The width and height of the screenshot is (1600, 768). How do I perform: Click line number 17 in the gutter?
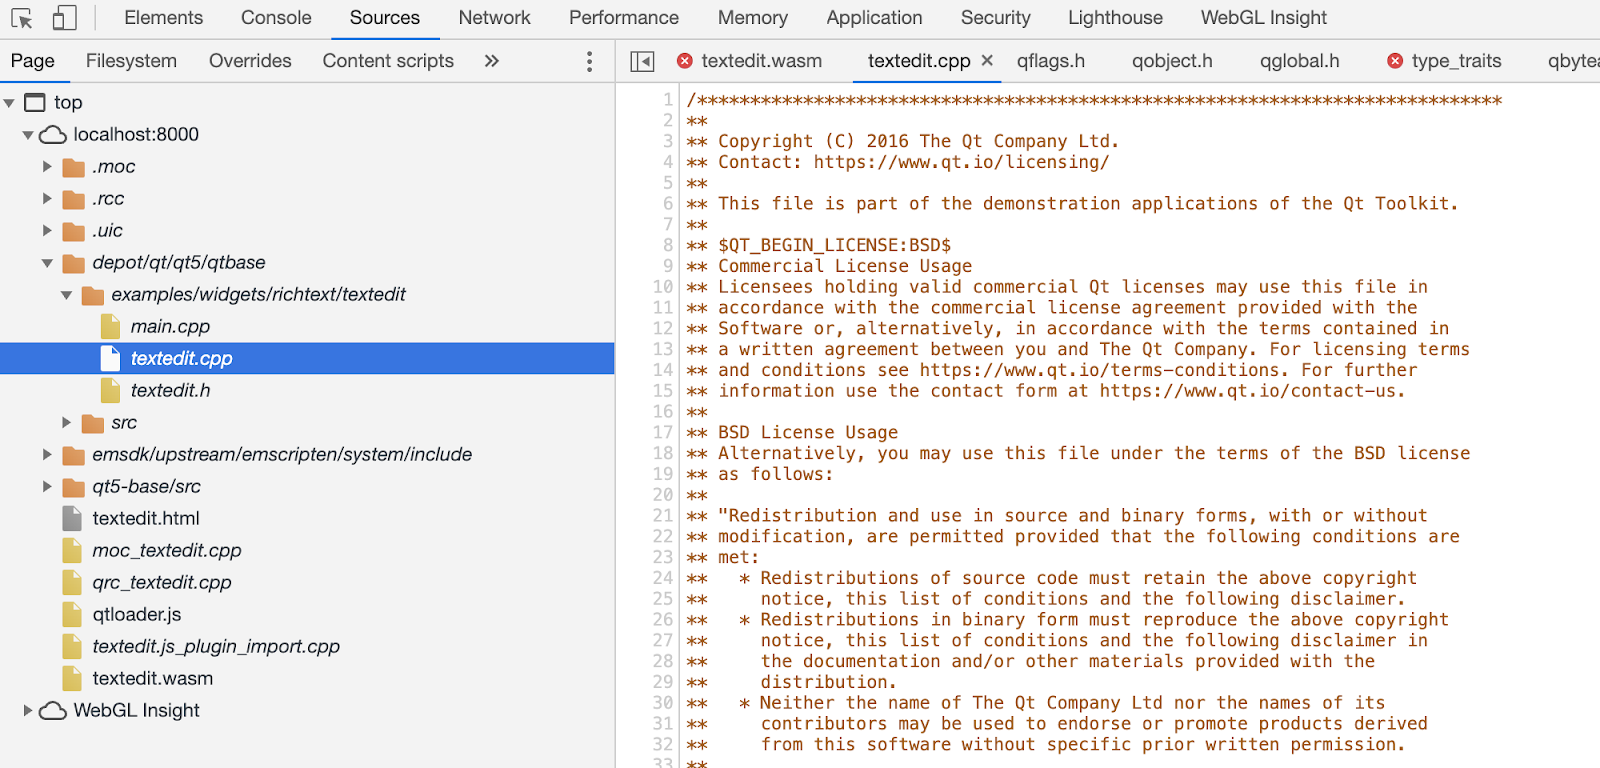(x=663, y=432)
